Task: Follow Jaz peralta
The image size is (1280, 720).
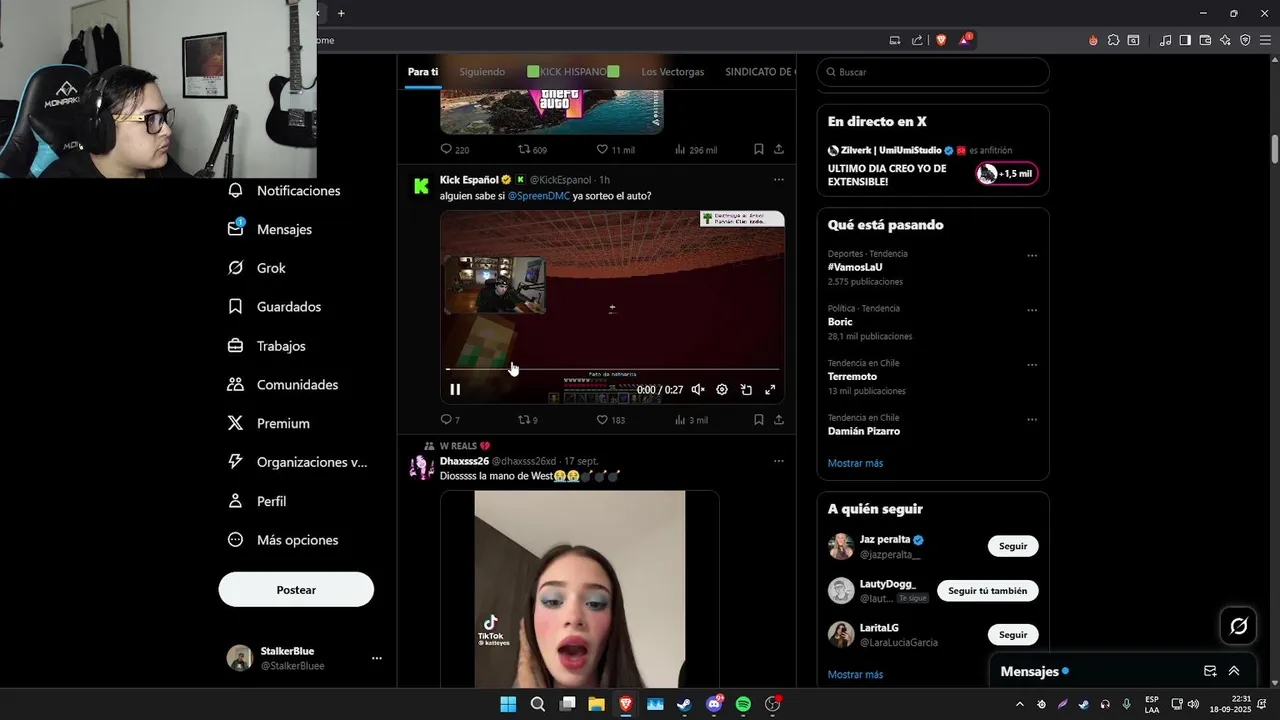Action: tap(1013, 546)
